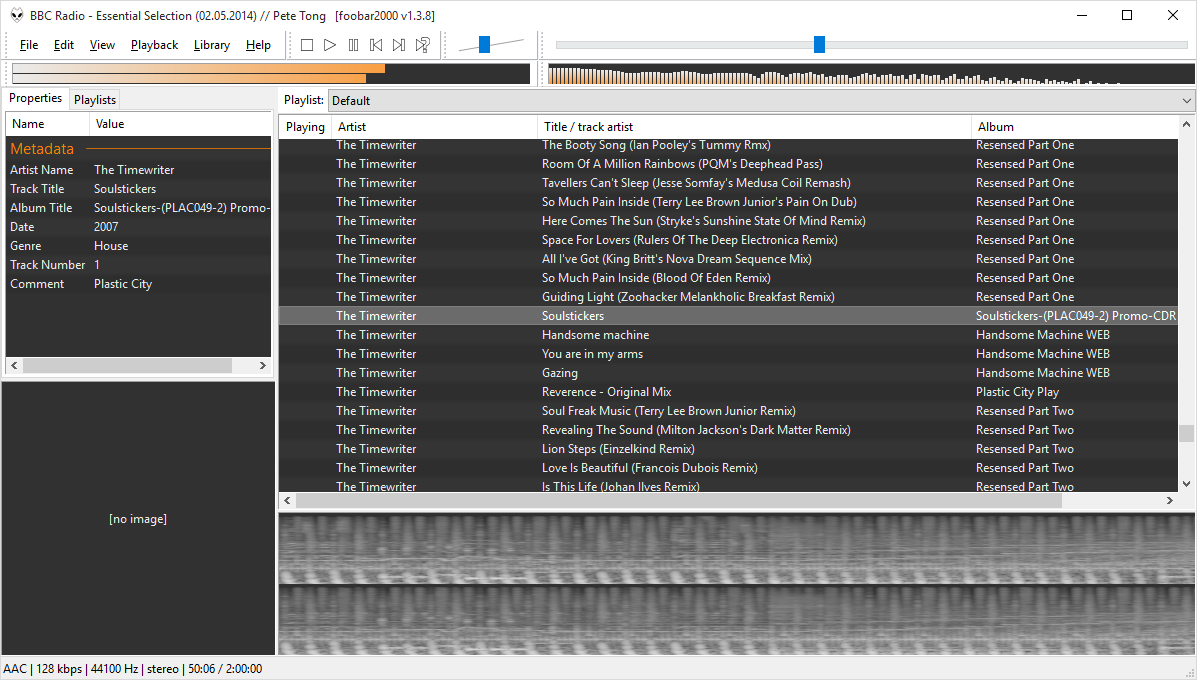
Task: Select Reverence - Original Mix track
Action: (728, 392)
